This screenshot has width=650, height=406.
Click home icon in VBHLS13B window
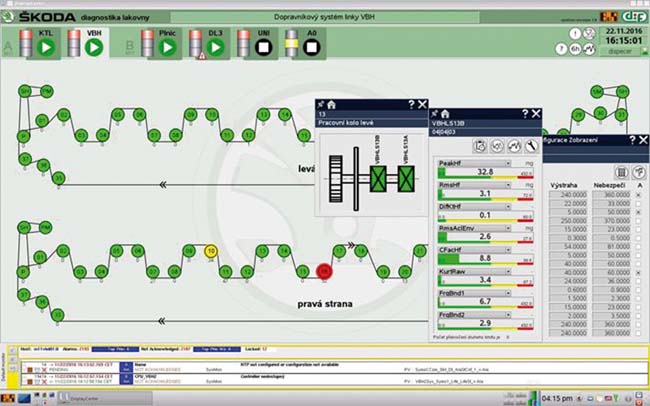[x=445, y=114]
